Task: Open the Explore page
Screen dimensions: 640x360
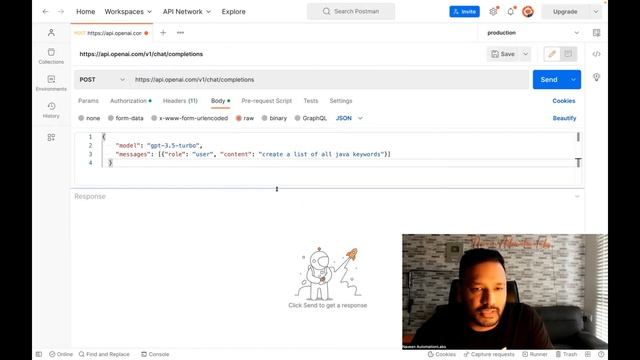Action: pyautogui.click(x=233, y=11)
